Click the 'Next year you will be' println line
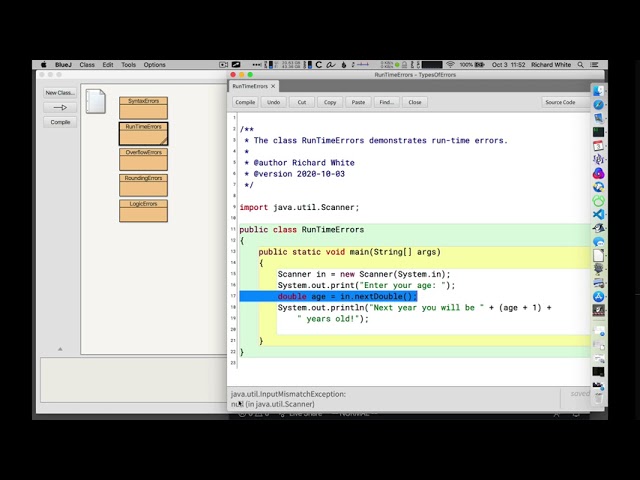 tap(414, 307)
